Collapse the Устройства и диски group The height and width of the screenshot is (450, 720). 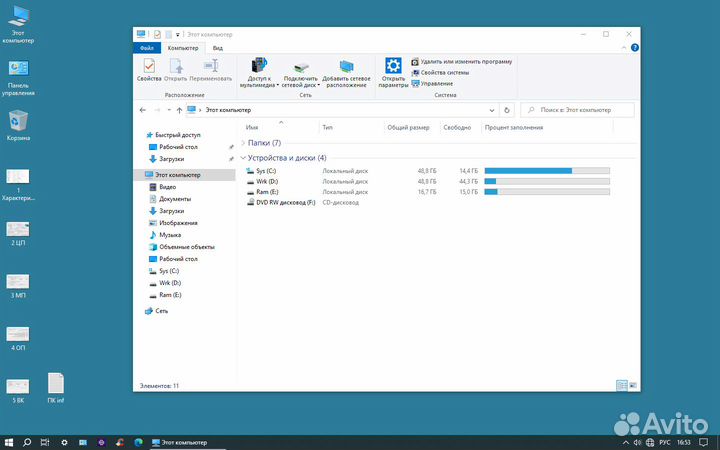[x=243, y=158]
